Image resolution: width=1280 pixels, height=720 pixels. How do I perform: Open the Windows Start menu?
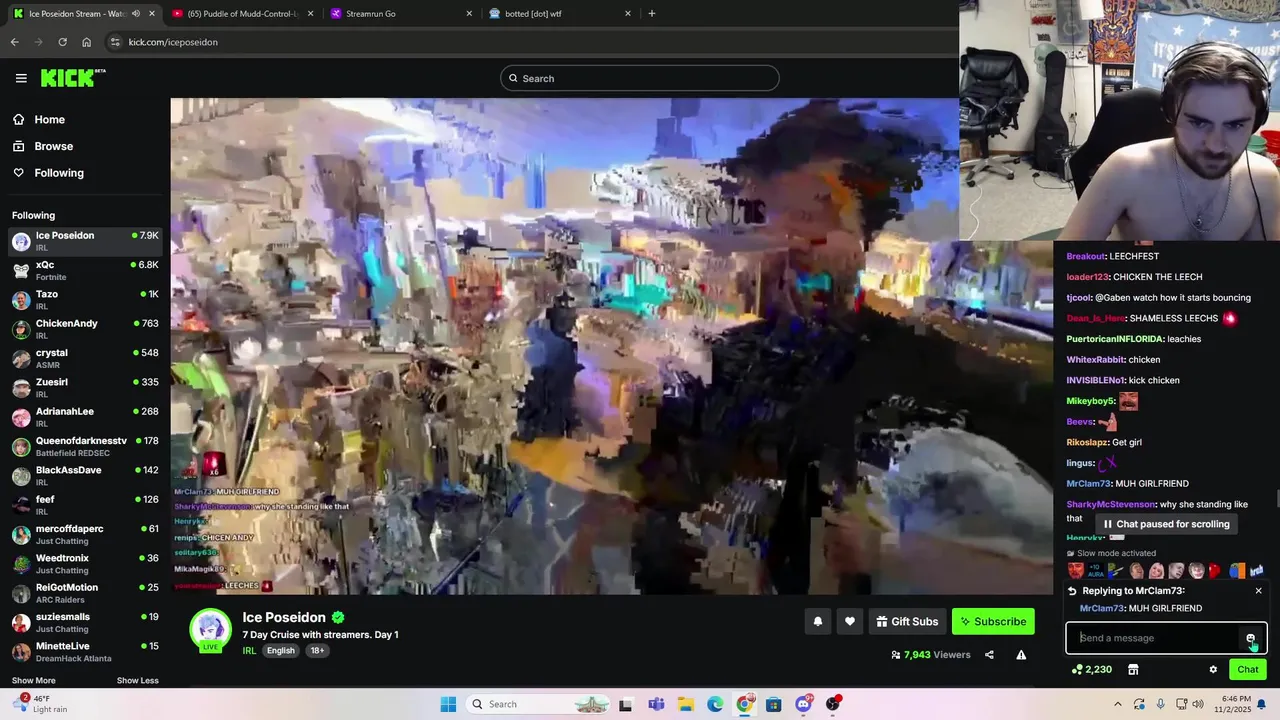click(448, 704)
